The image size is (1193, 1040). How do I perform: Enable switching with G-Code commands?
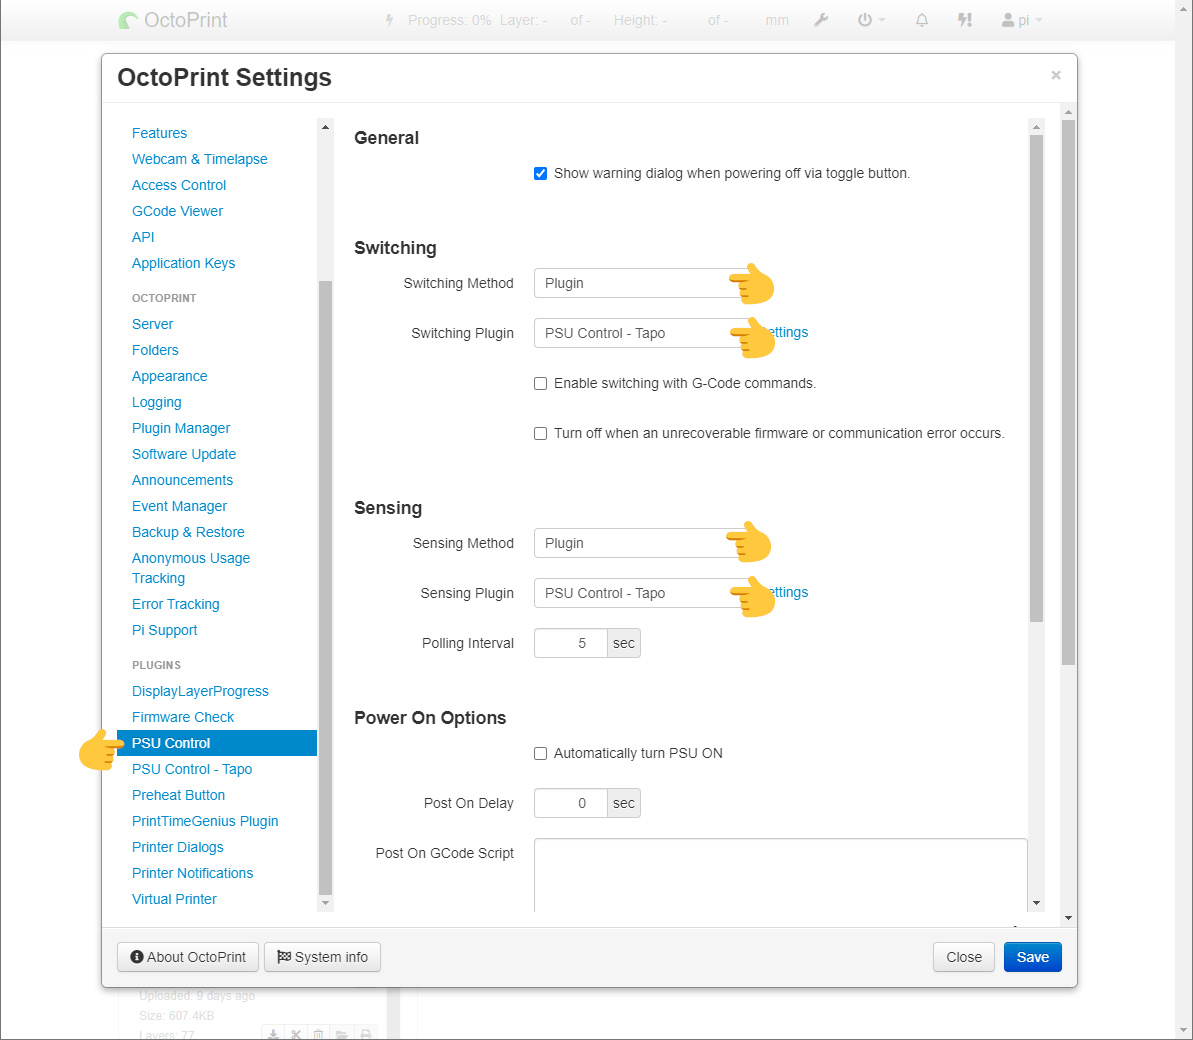click(541, 383)
